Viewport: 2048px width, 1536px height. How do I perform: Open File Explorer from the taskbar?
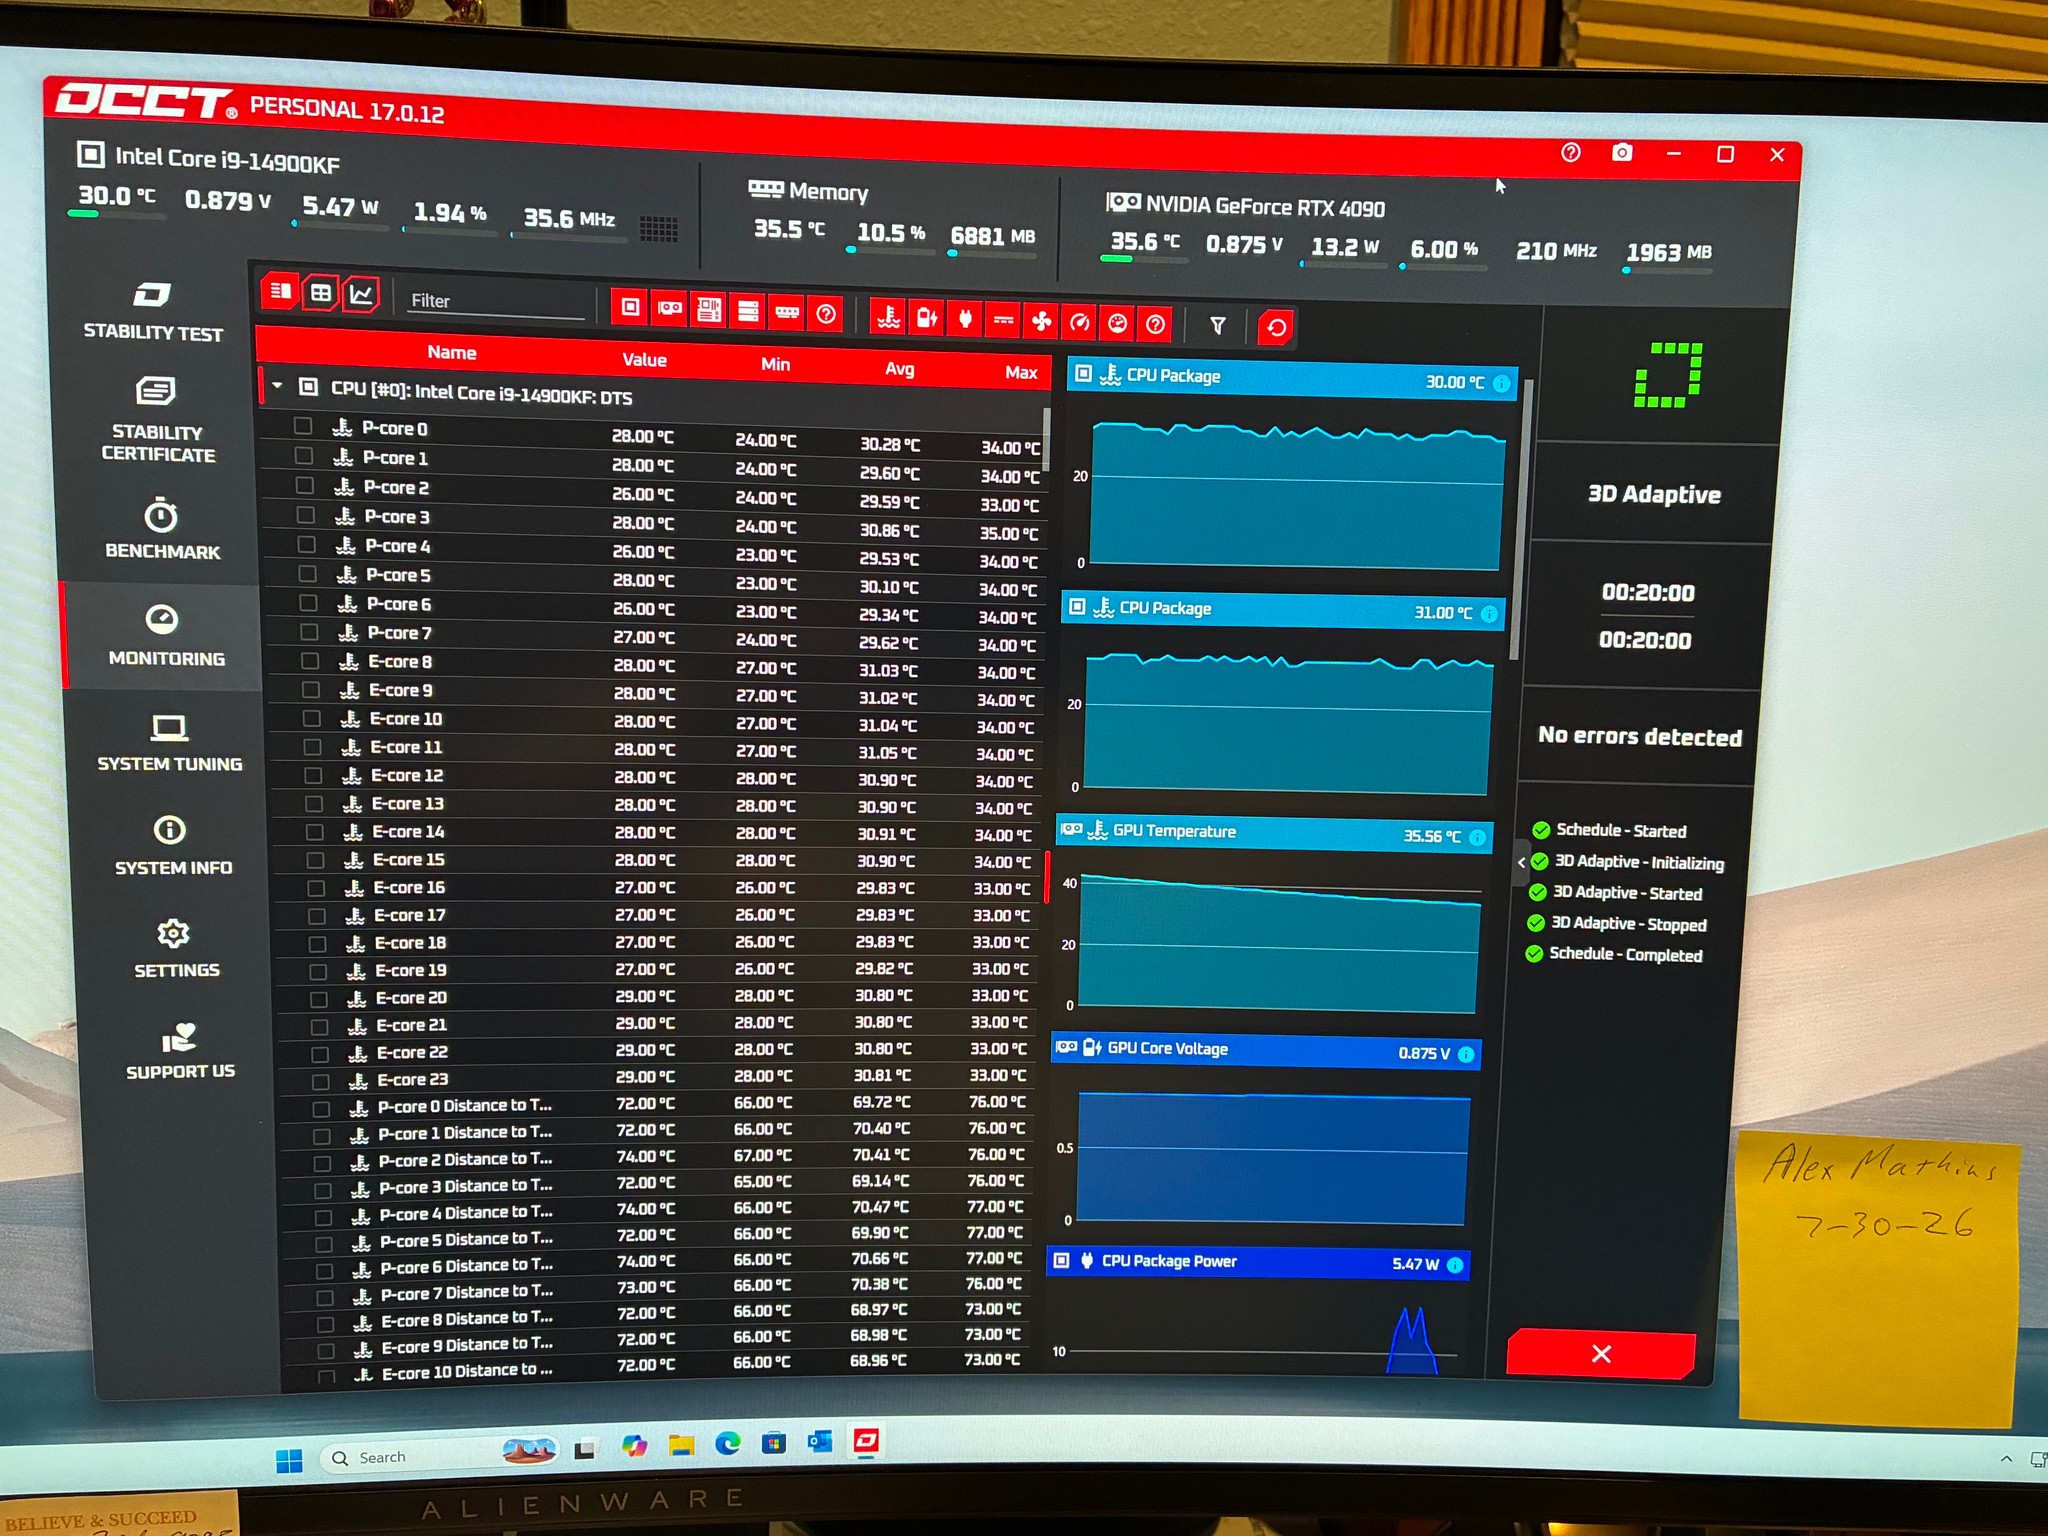tap(681, 1445)
